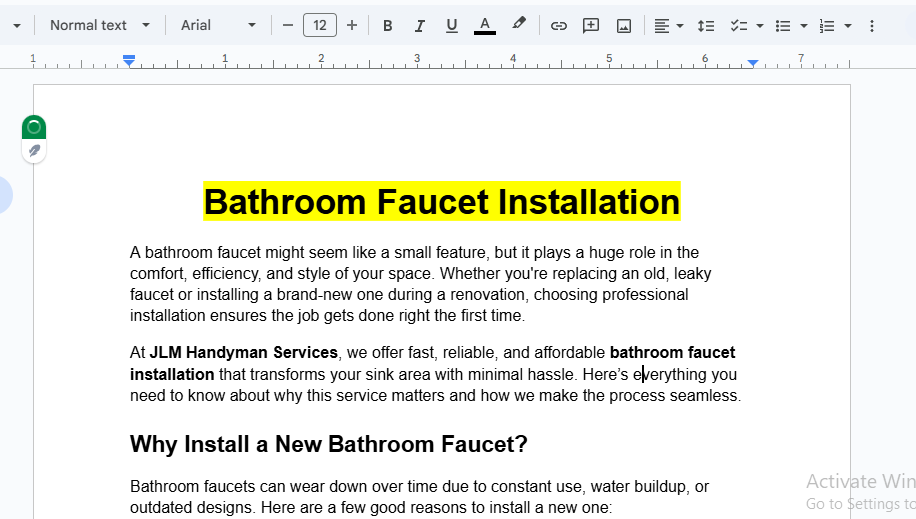Increase font size with plus button
This screenshot has height=519, width=916.
[x=352, y=26]
